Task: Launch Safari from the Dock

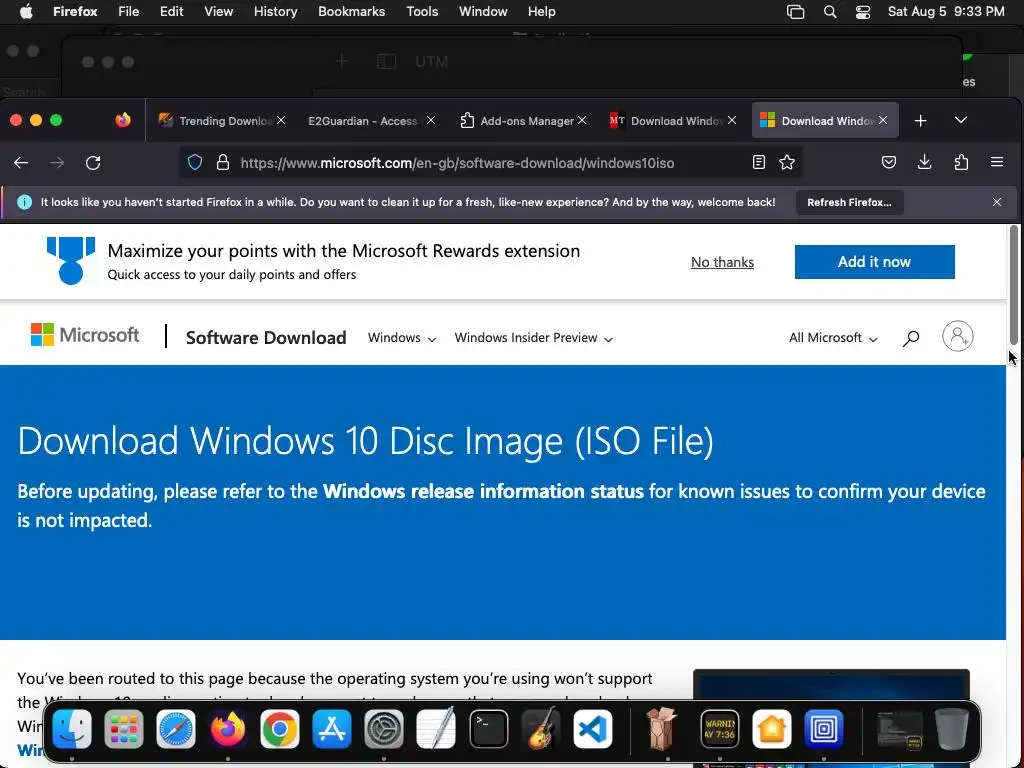Action: pyautogui.click(x=176, y=729)
